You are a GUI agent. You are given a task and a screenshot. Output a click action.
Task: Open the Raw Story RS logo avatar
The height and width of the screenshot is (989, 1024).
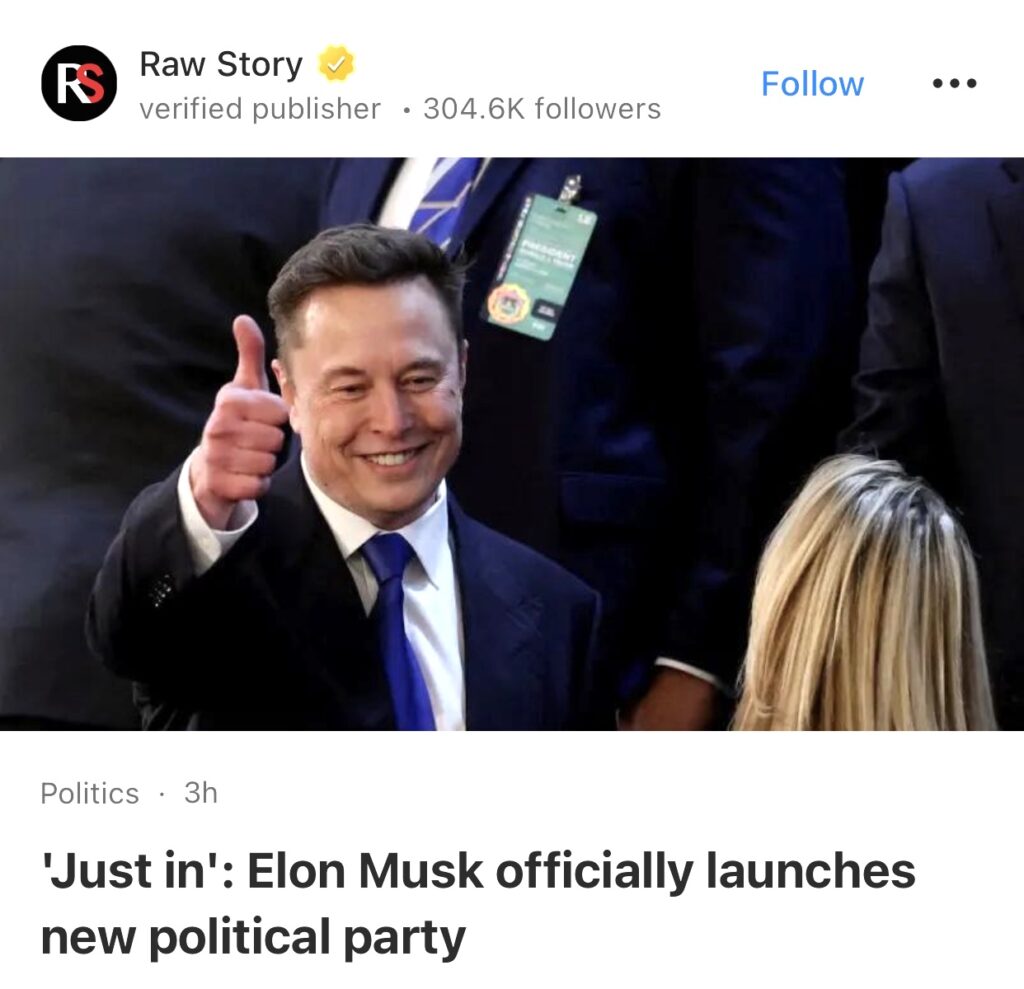[79, 83]
